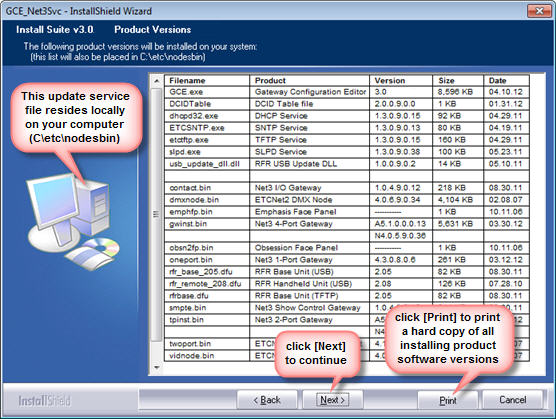Click the ETCNet2 DMX Node product cell
The height and width of the screenshot is (419, 556).
coord(310,200)
